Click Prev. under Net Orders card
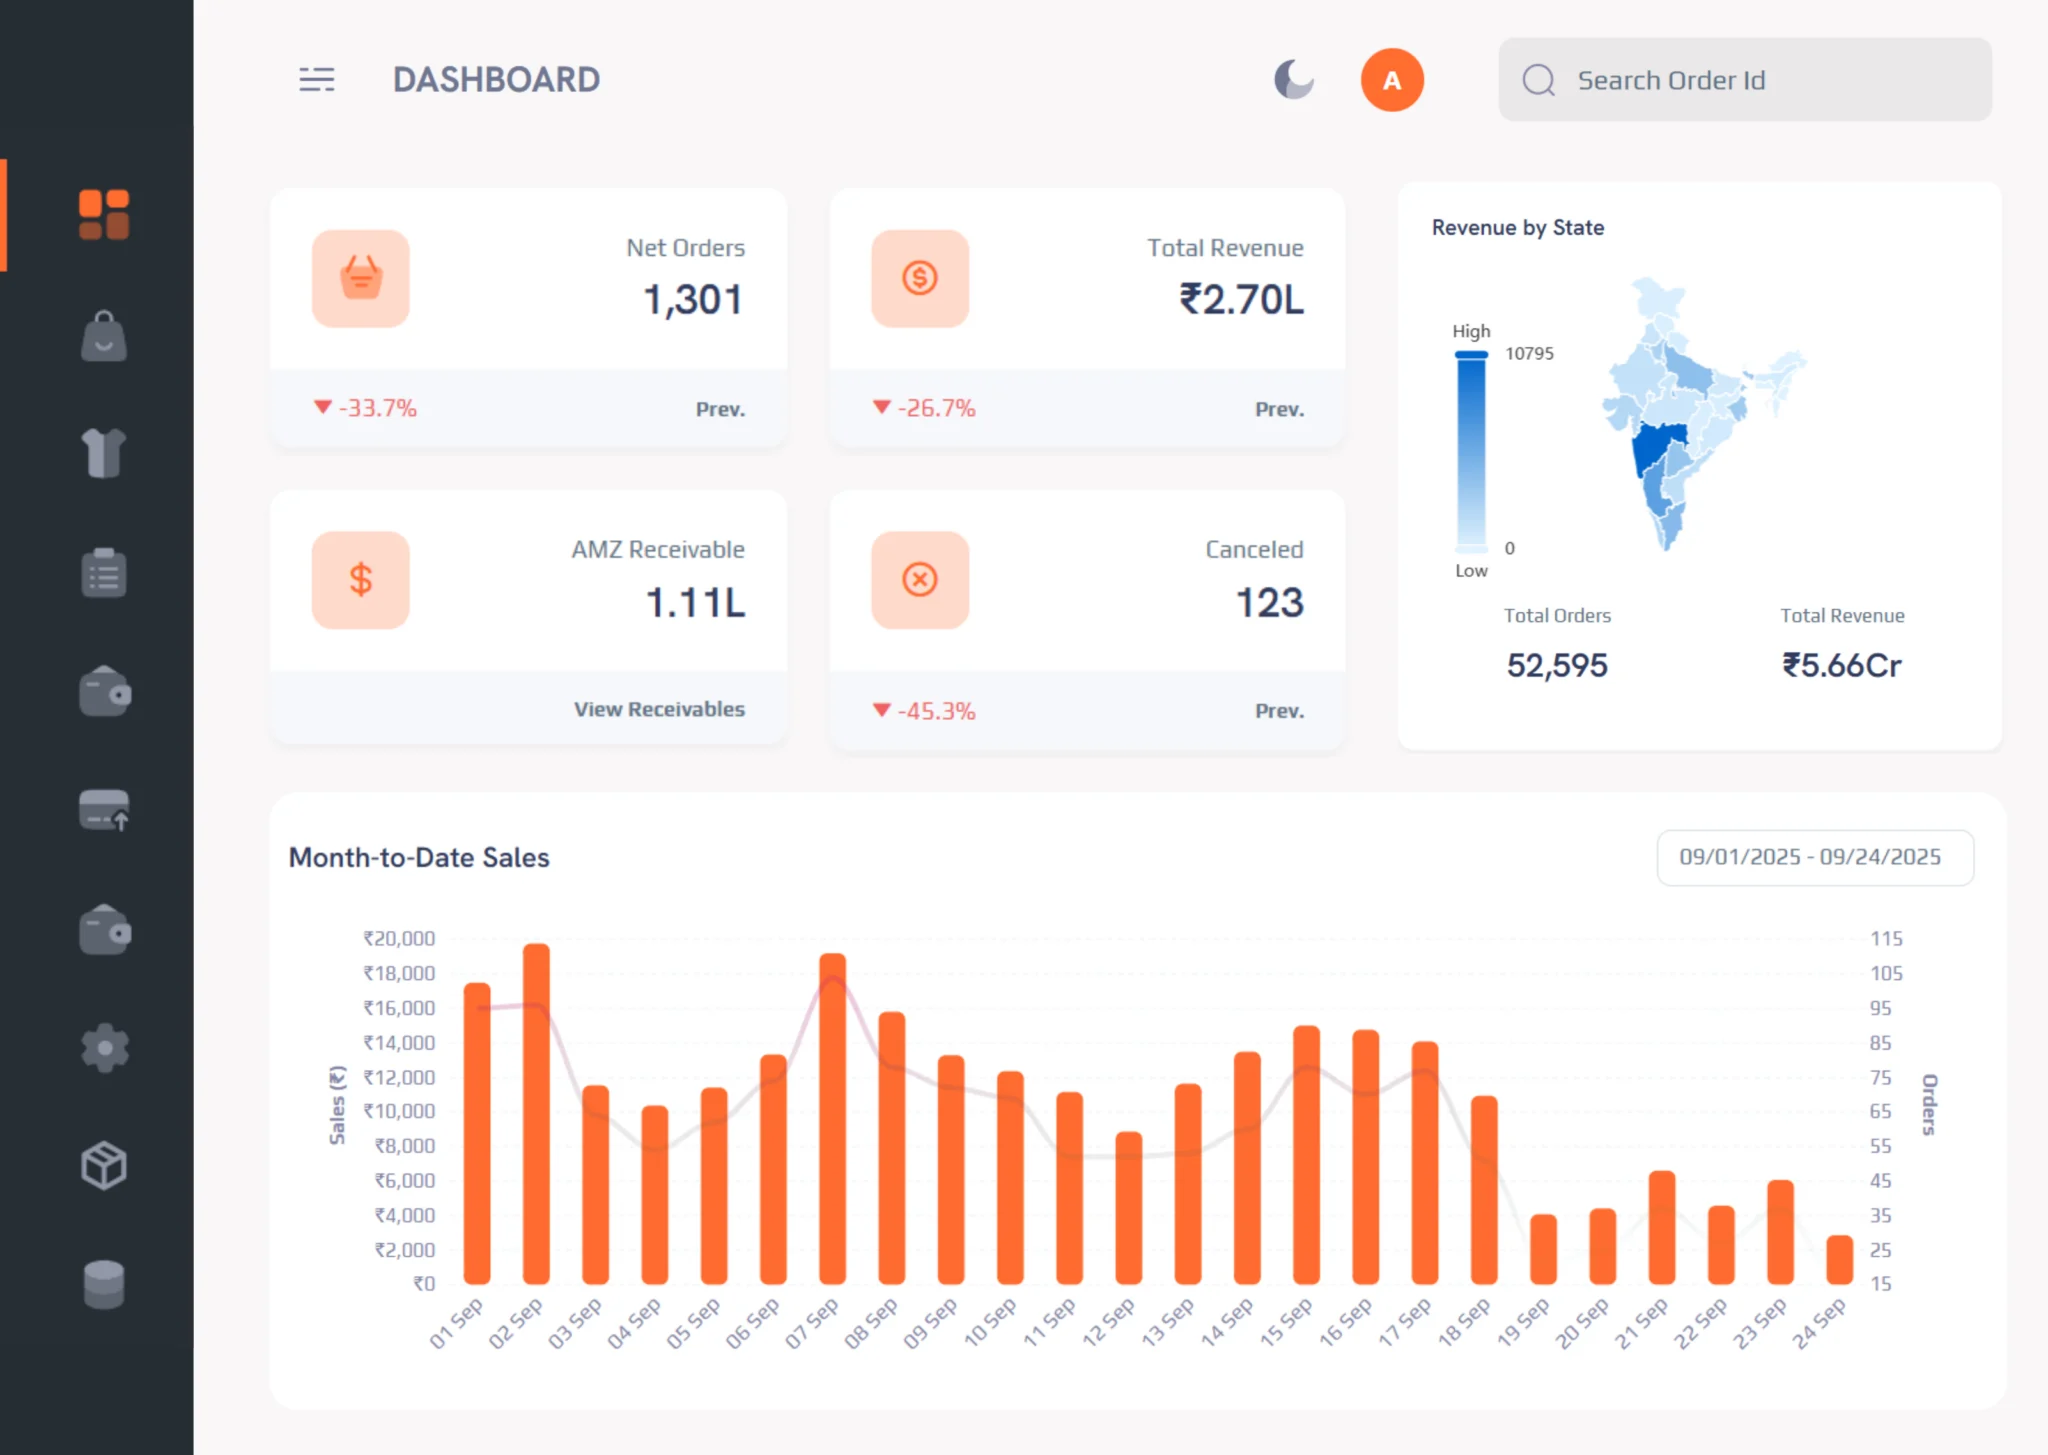2048x1455 pixels. coord(720,409)
